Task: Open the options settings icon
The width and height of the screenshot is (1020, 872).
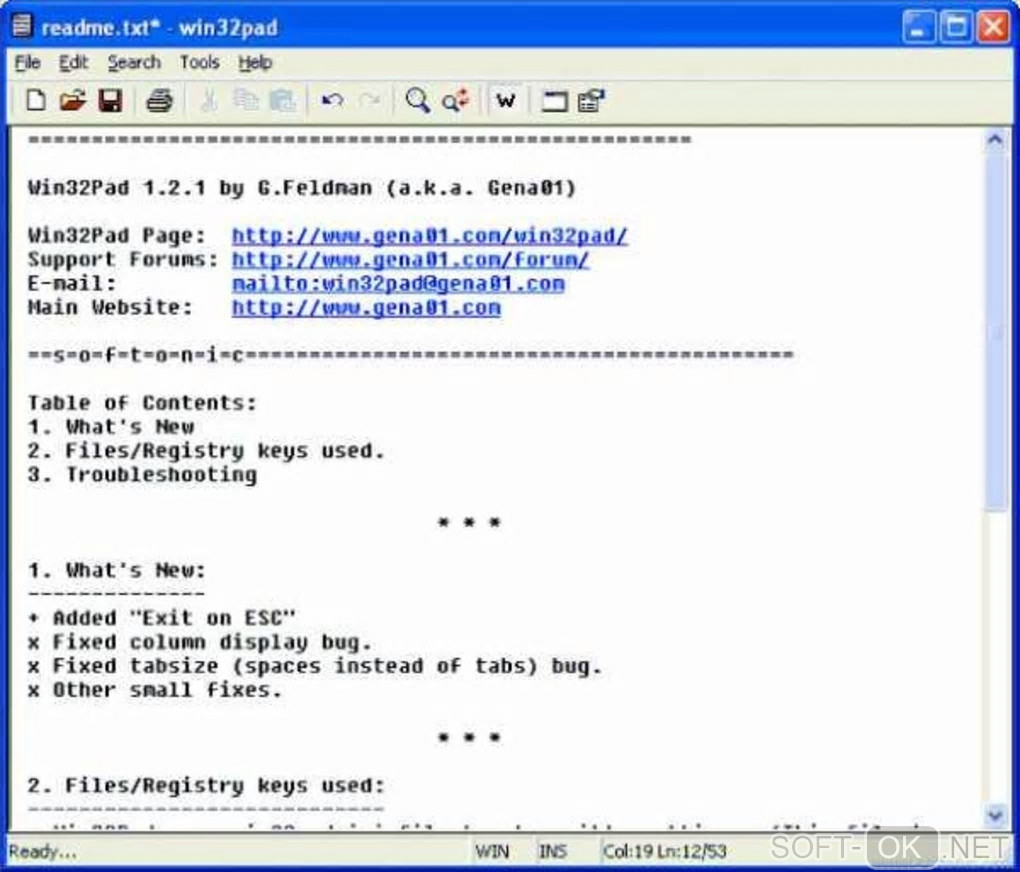Action: [591, 101]
